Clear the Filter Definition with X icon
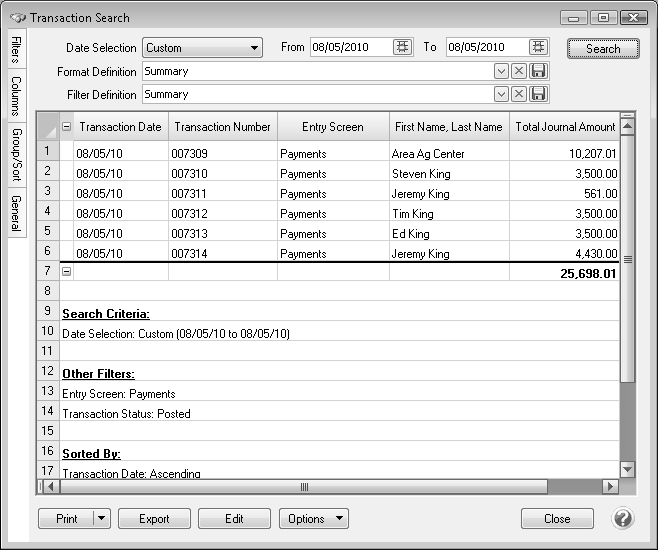Viewport: 658px width, 550px height. coord(519,94)
